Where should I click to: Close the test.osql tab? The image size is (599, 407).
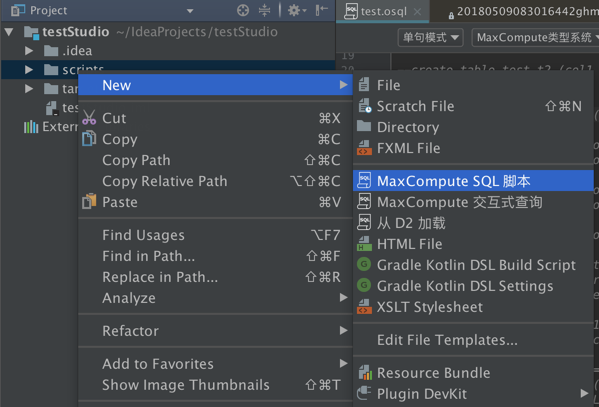tap(418, 12)
